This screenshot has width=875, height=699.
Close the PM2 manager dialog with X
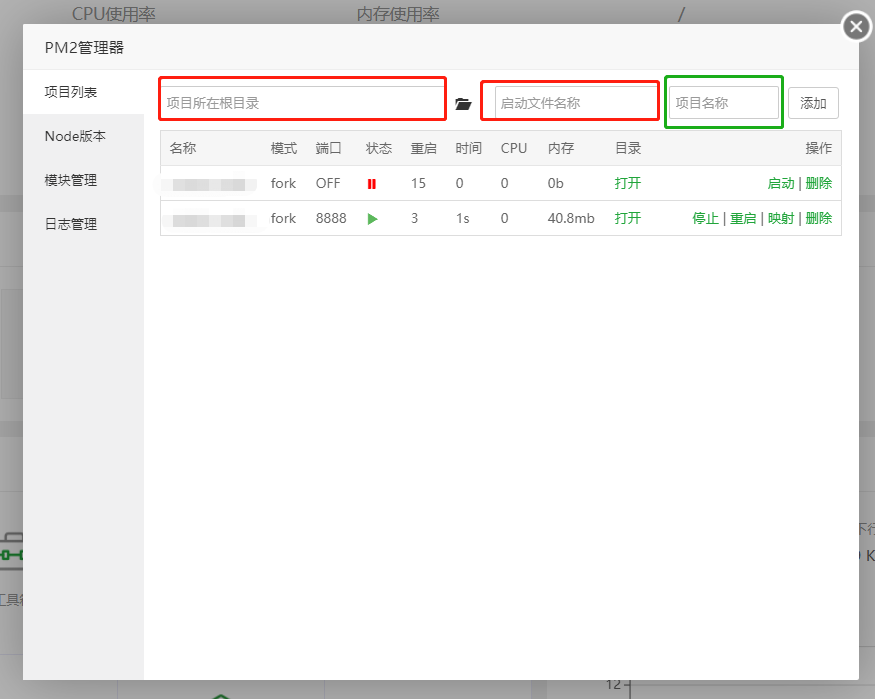(x=856, y=26)
